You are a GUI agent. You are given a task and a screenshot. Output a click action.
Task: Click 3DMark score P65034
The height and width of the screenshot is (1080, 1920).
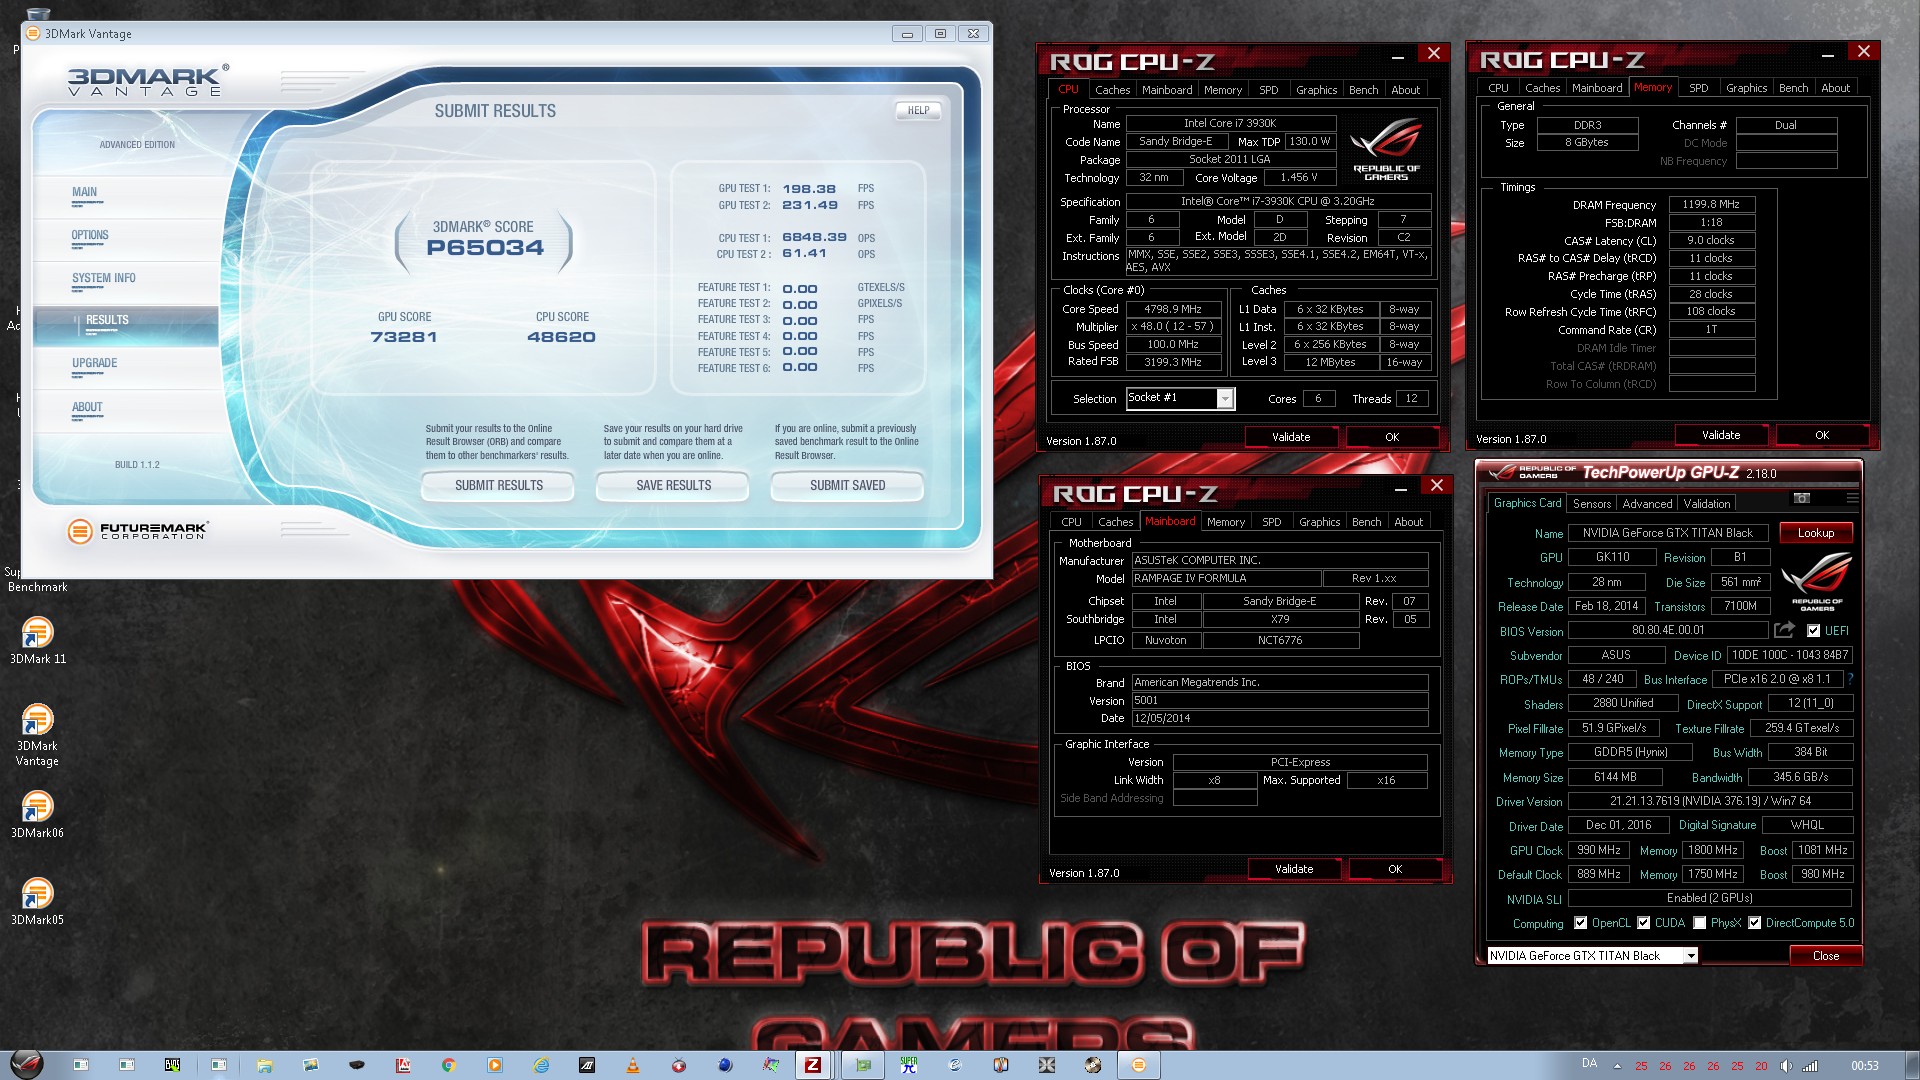(x=485, y=248)
